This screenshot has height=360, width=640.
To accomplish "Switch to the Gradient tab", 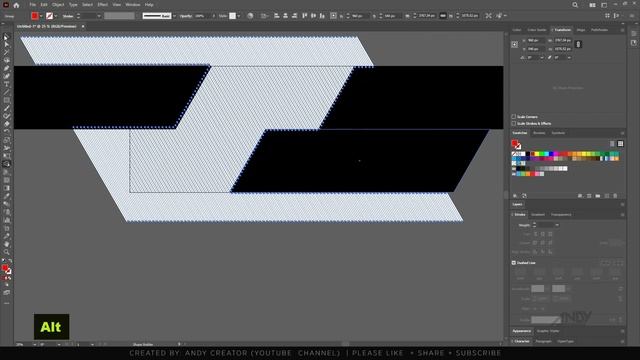I will (x=538, y=215).
